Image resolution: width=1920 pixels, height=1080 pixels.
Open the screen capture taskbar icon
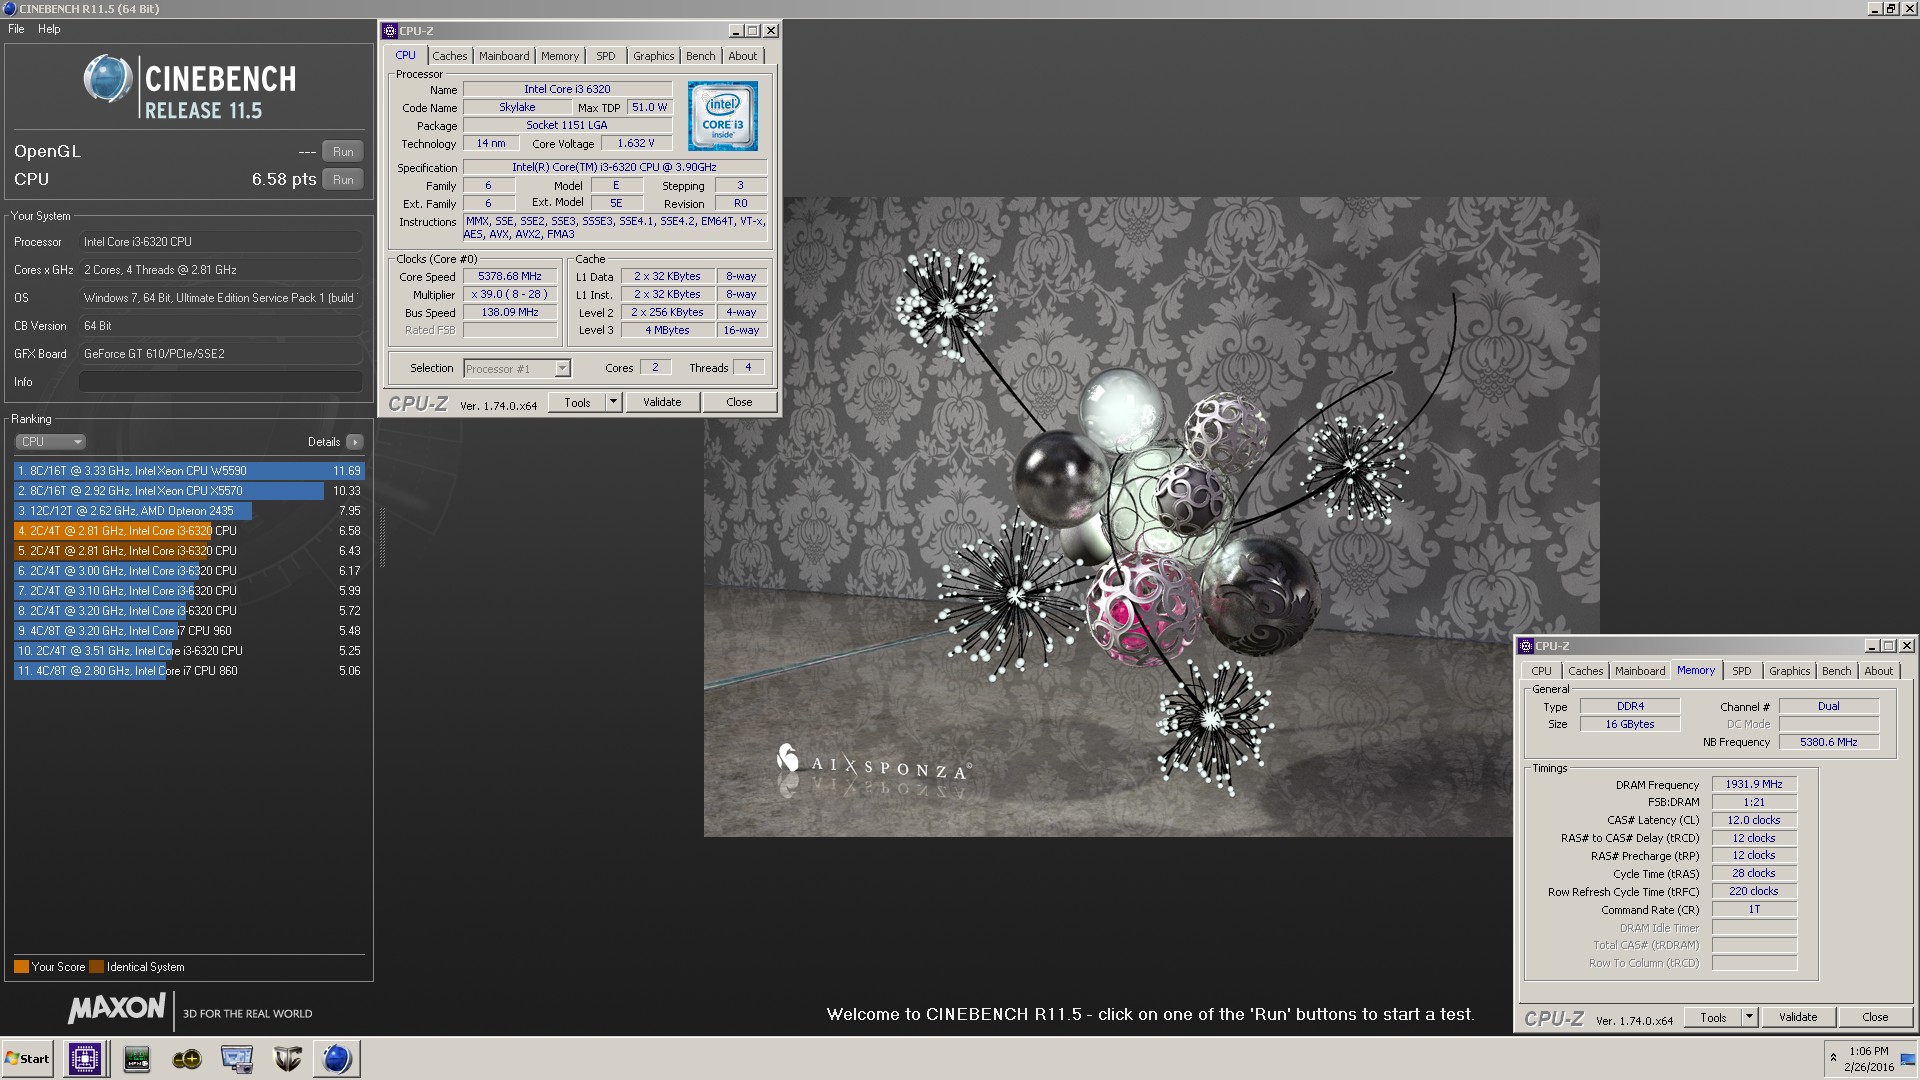coord(237,1058)
